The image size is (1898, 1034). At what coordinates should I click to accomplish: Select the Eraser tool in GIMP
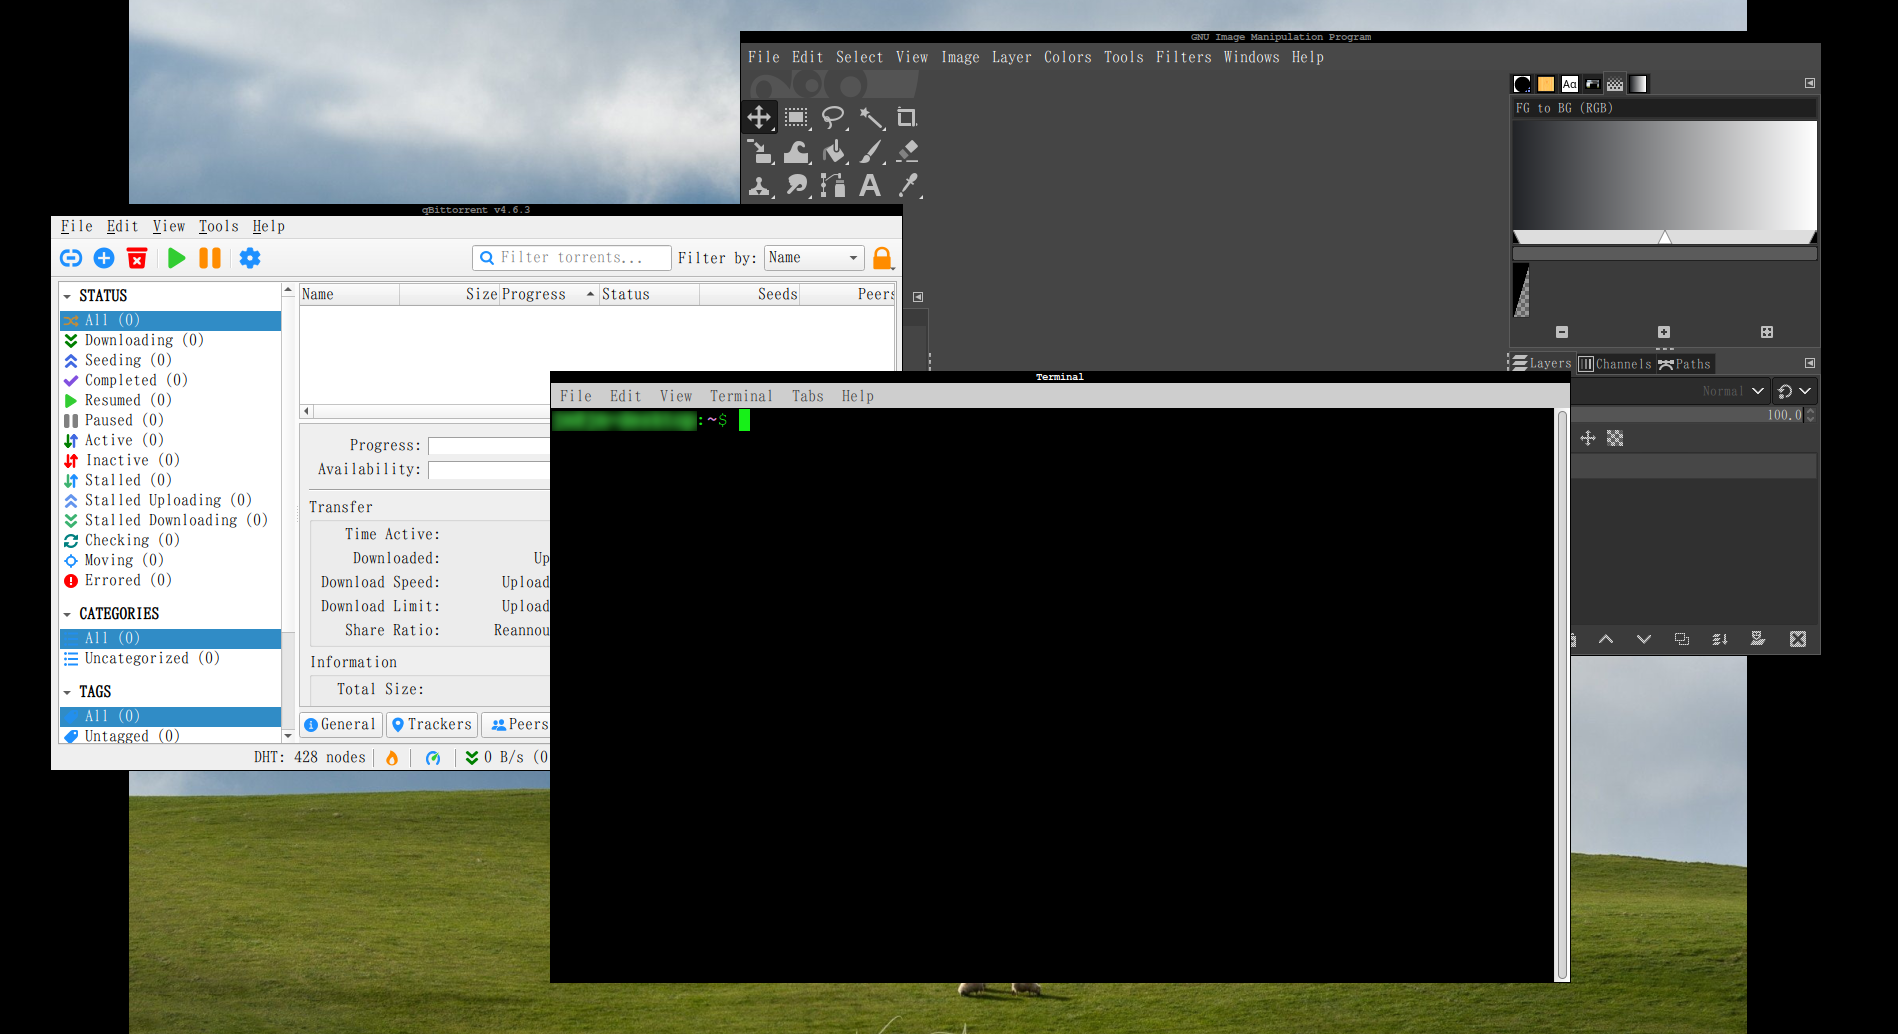click(907, 151)
